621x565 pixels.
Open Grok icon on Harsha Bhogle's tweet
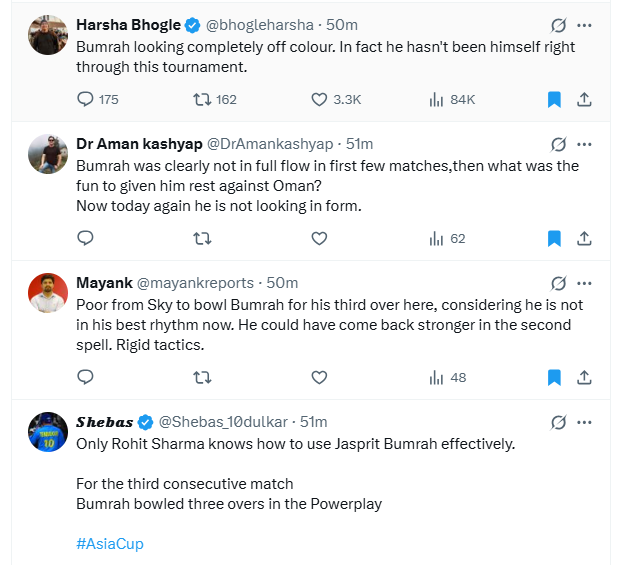point(559,23)
